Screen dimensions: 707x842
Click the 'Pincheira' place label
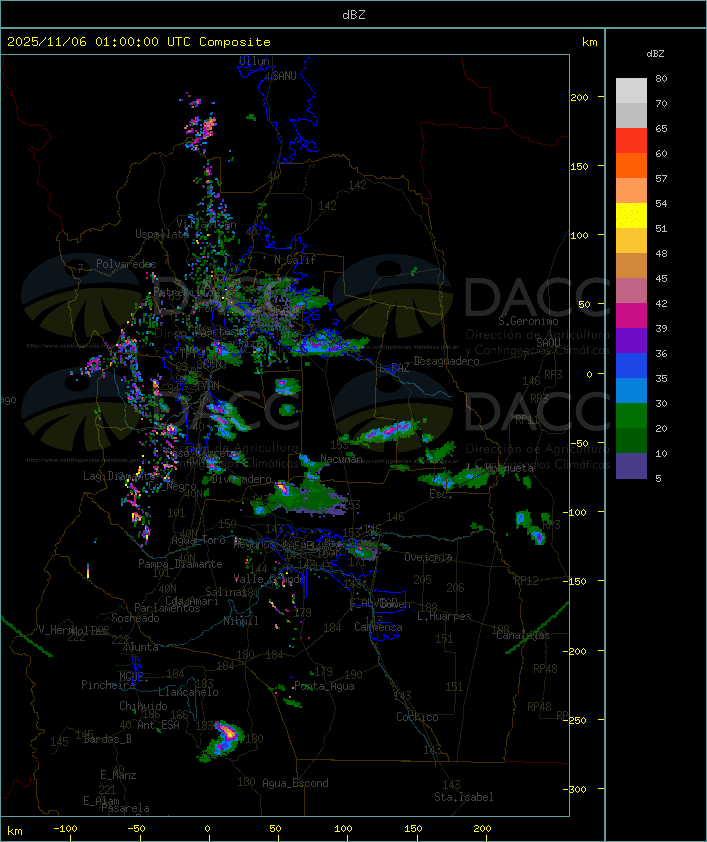point(108,685)
